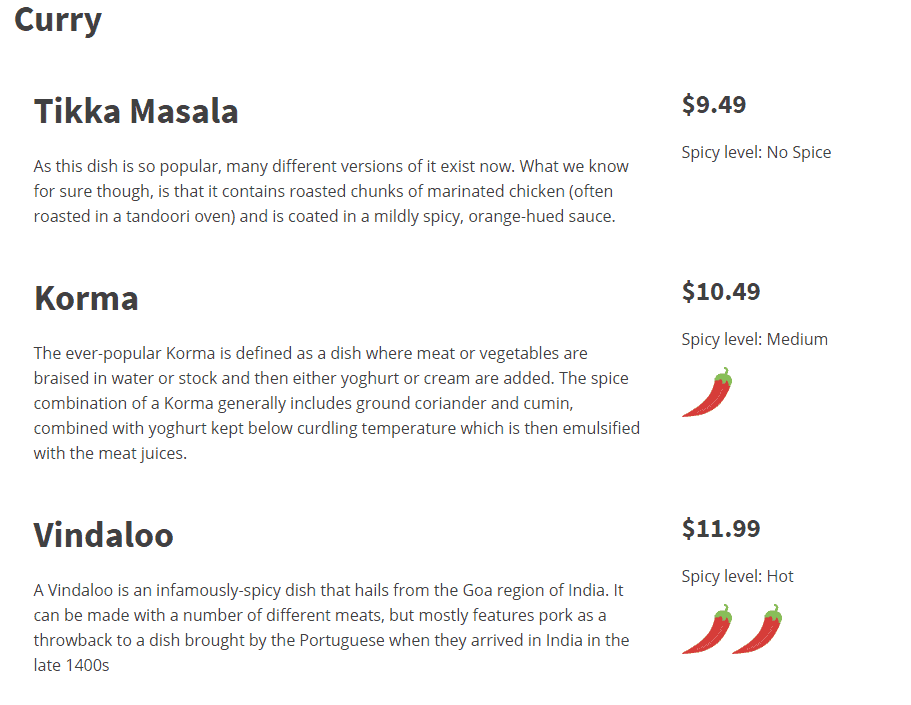Select the Korma dish title
This screenshot has height=705, width=911.
(x=86, y=298)
